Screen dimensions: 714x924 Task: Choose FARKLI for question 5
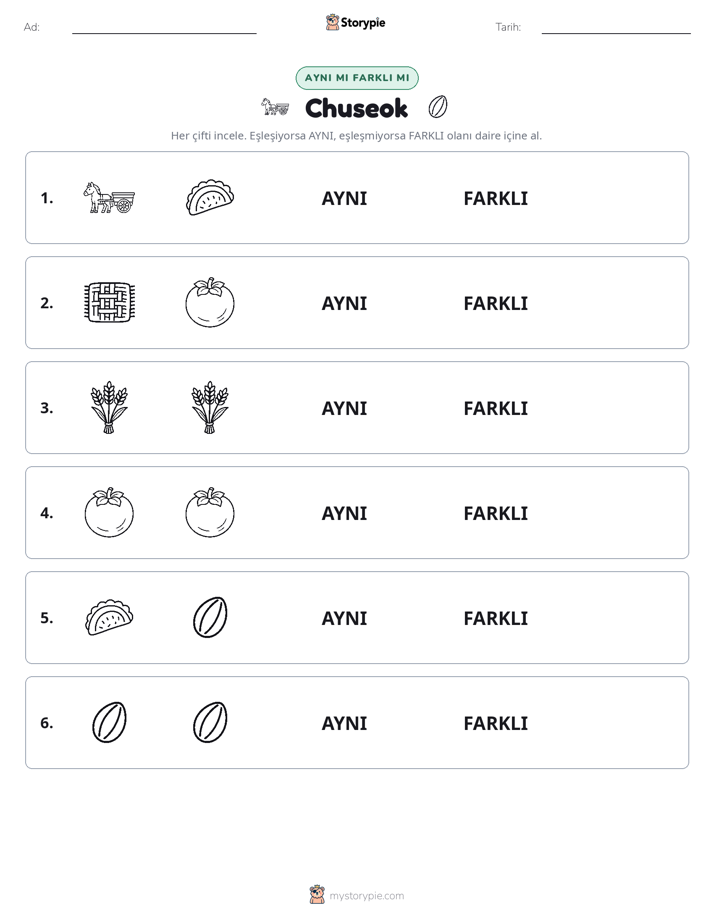495,618
